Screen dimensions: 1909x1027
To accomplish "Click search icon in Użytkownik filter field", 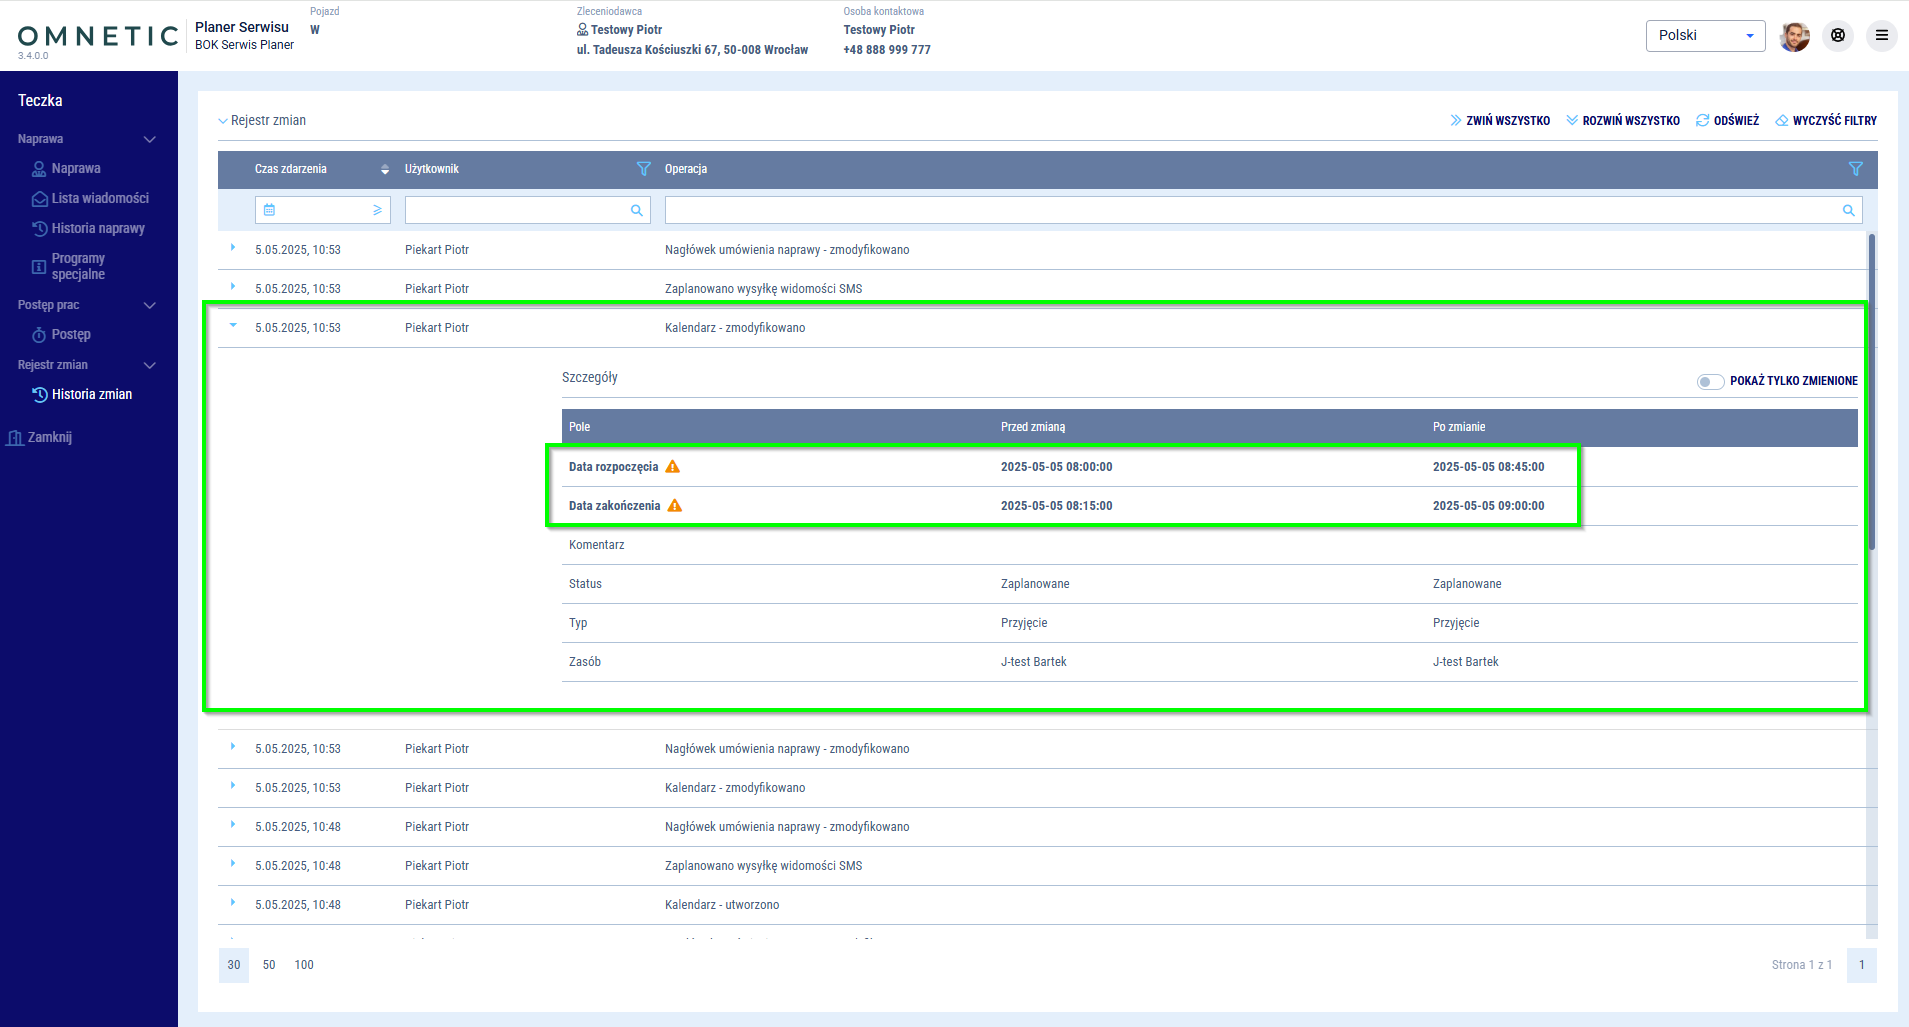I will tap(636, 210).
